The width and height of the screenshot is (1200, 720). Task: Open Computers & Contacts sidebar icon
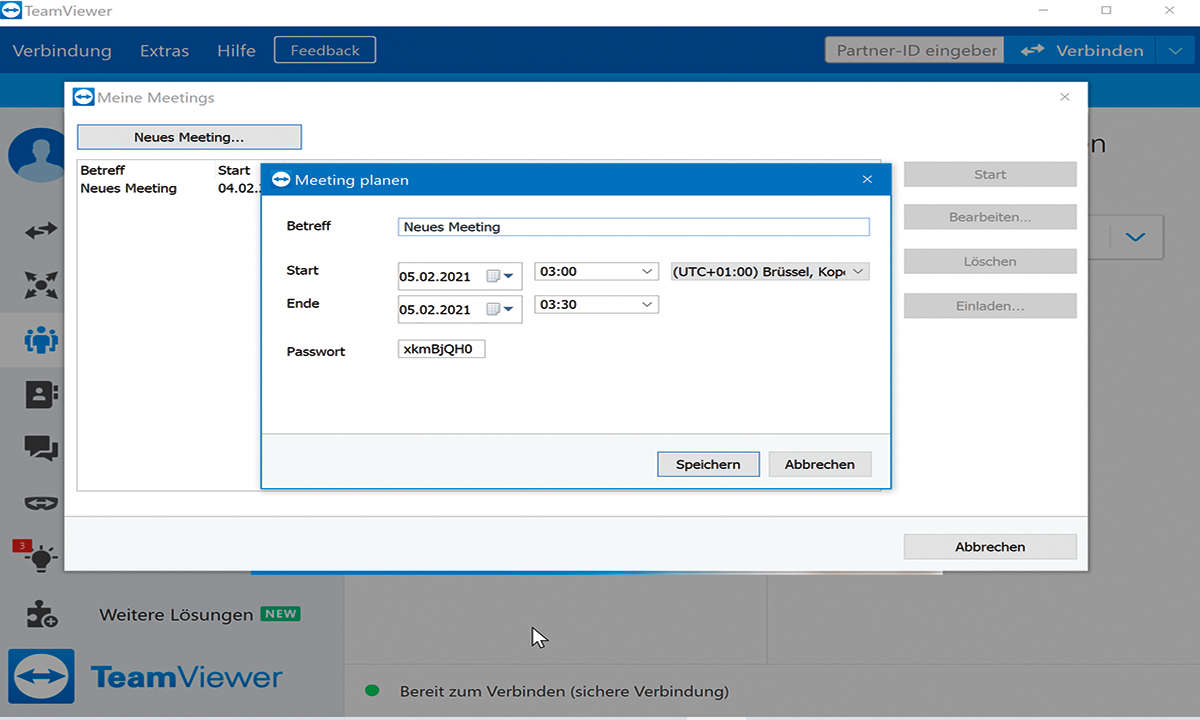(41, 394)
